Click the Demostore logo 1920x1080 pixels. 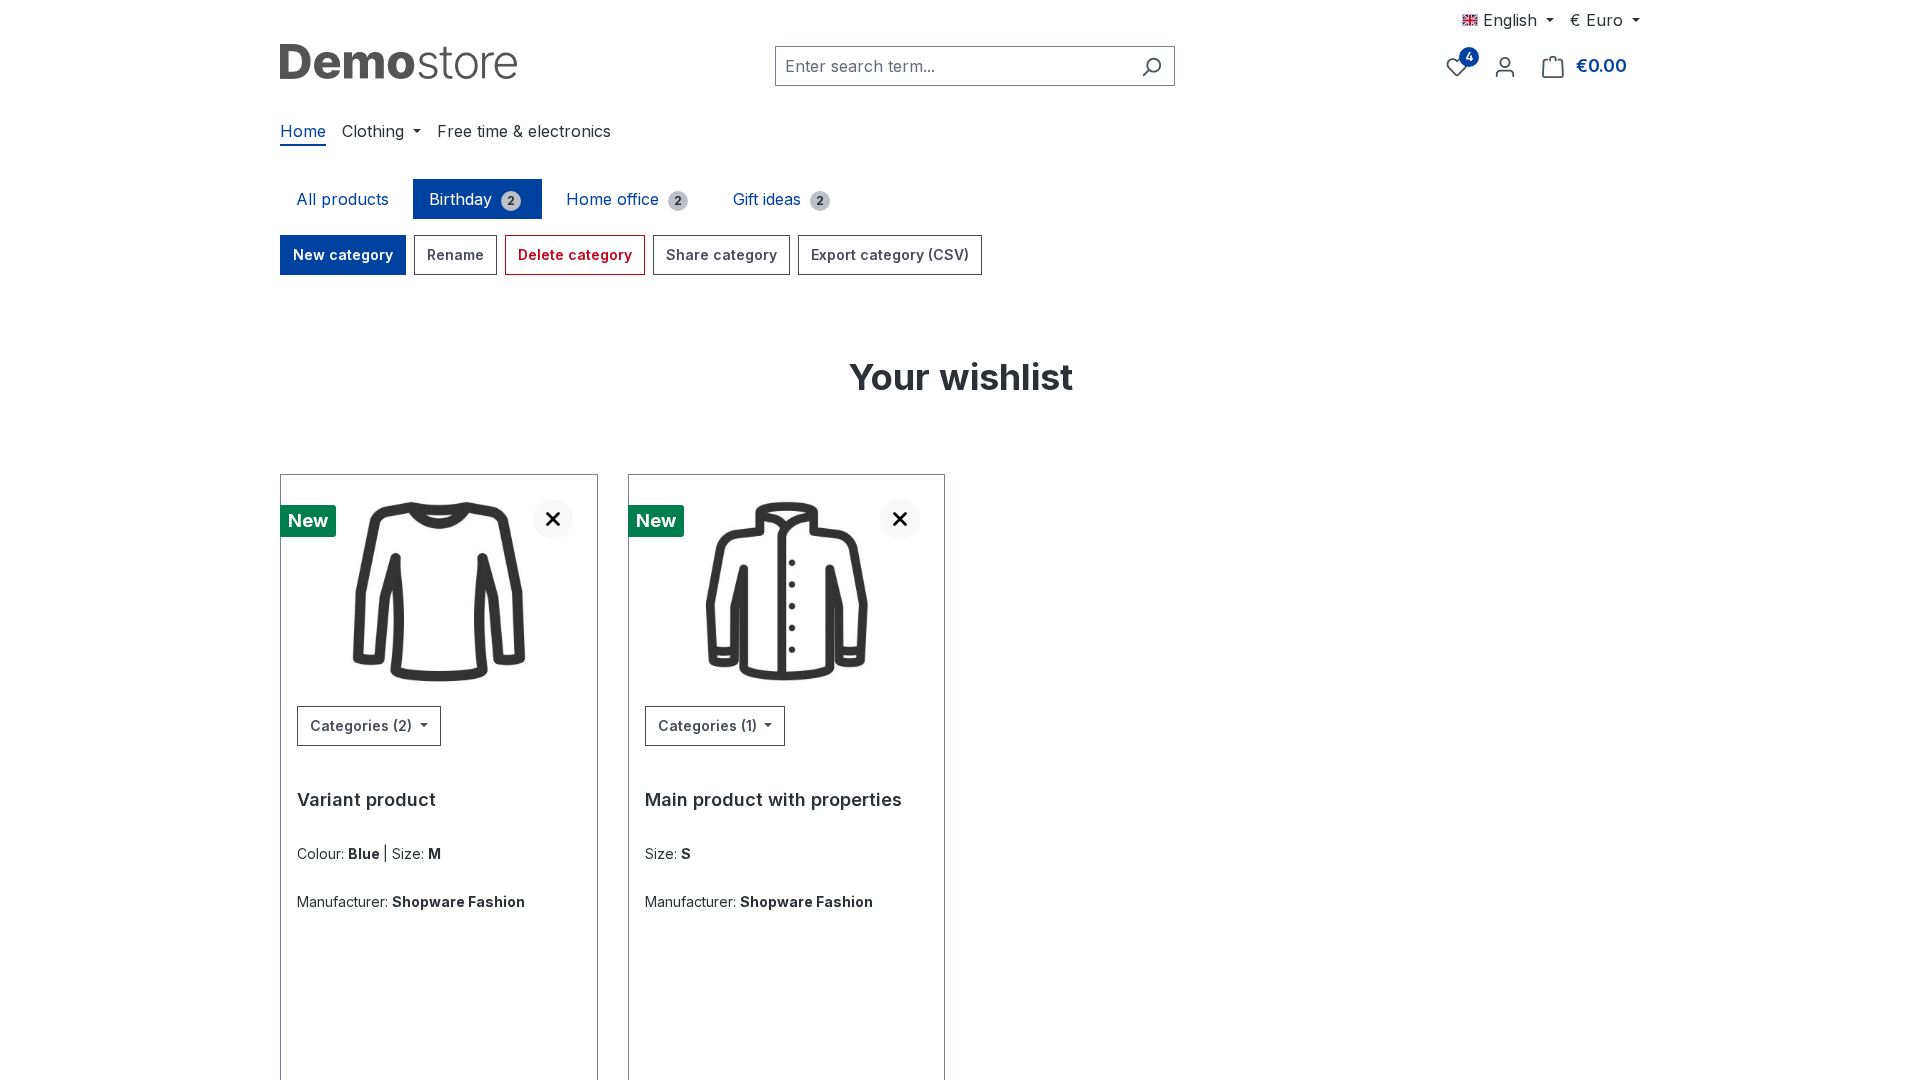click(398, 62)
